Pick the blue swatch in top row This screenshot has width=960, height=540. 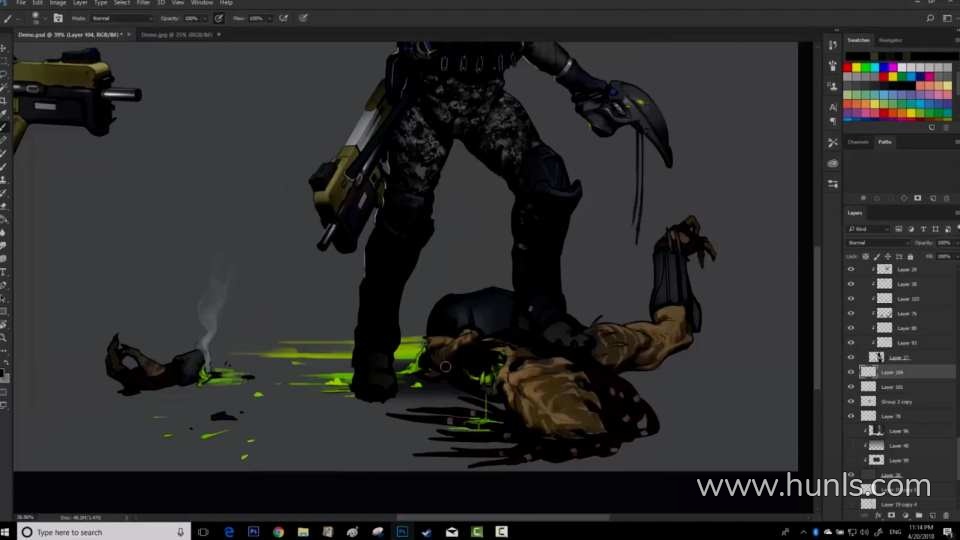(x=884, y=67)
